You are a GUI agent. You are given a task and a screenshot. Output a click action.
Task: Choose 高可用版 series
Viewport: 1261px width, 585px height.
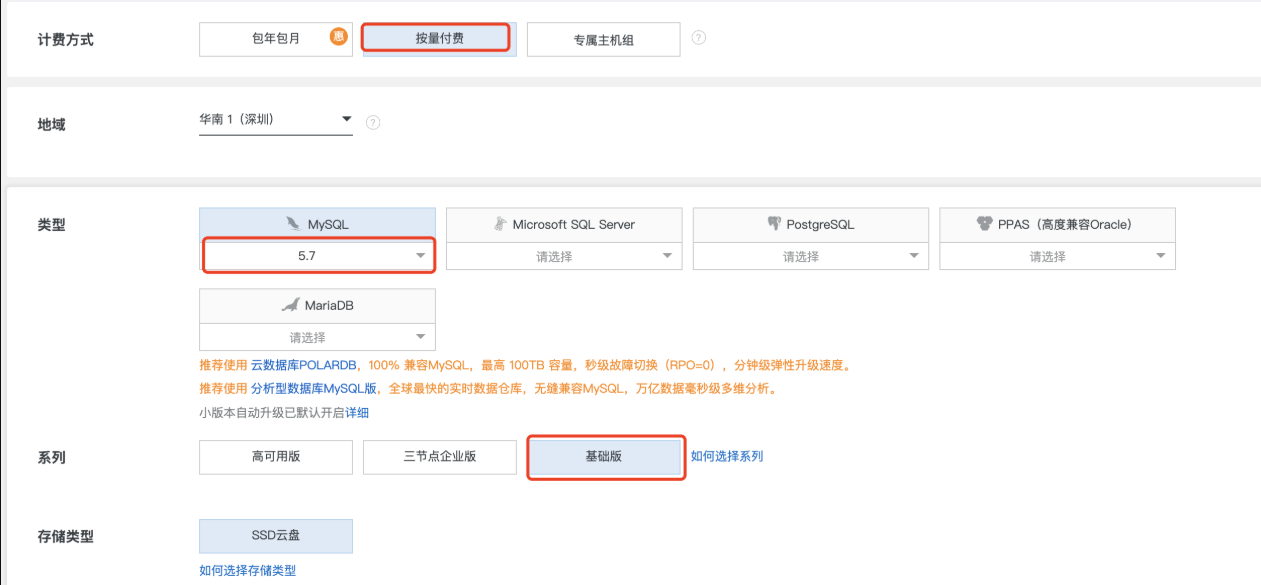(276, 456)
